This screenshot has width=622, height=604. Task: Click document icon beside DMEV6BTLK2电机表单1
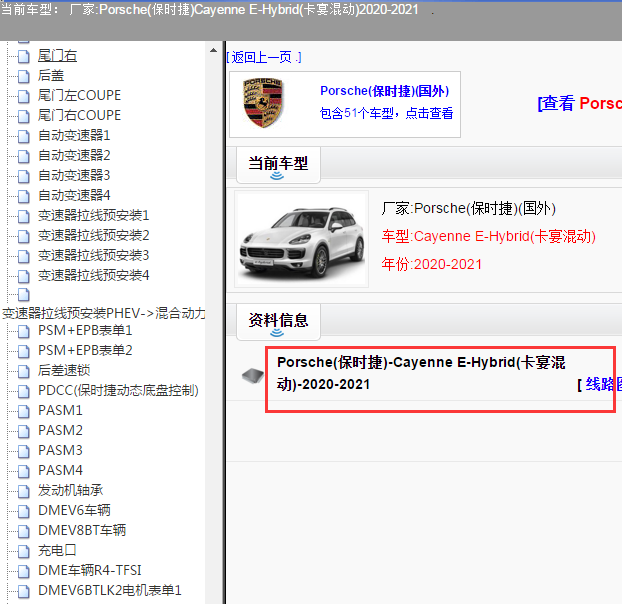pyautogui.click(x=24, y=591)
